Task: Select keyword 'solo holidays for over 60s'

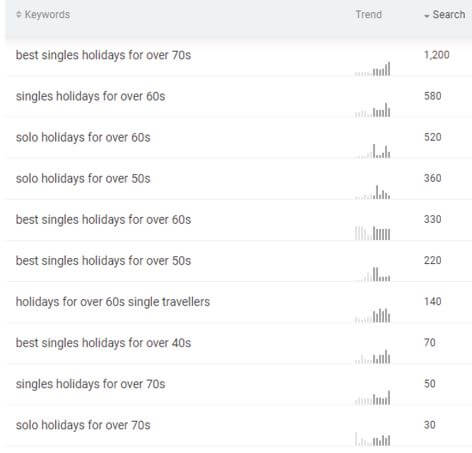Action: click(83, 137)
